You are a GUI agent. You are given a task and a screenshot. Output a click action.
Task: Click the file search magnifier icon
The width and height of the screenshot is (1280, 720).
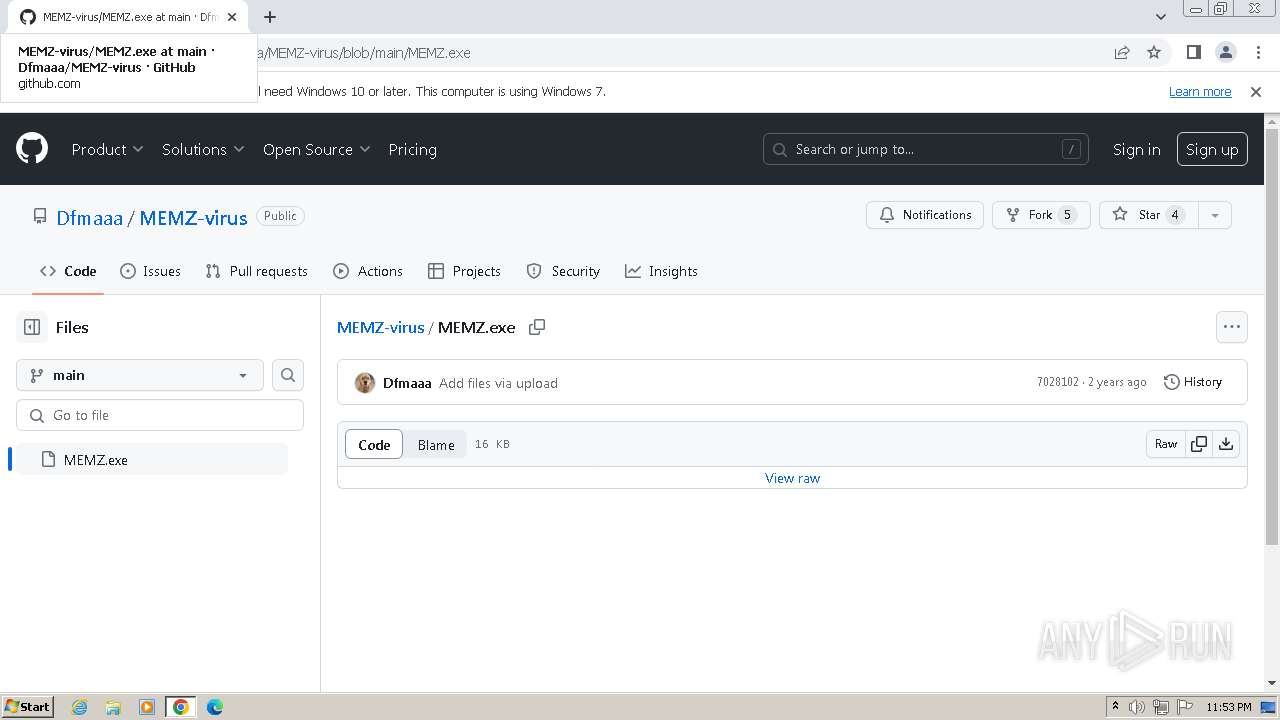(288, 375)
